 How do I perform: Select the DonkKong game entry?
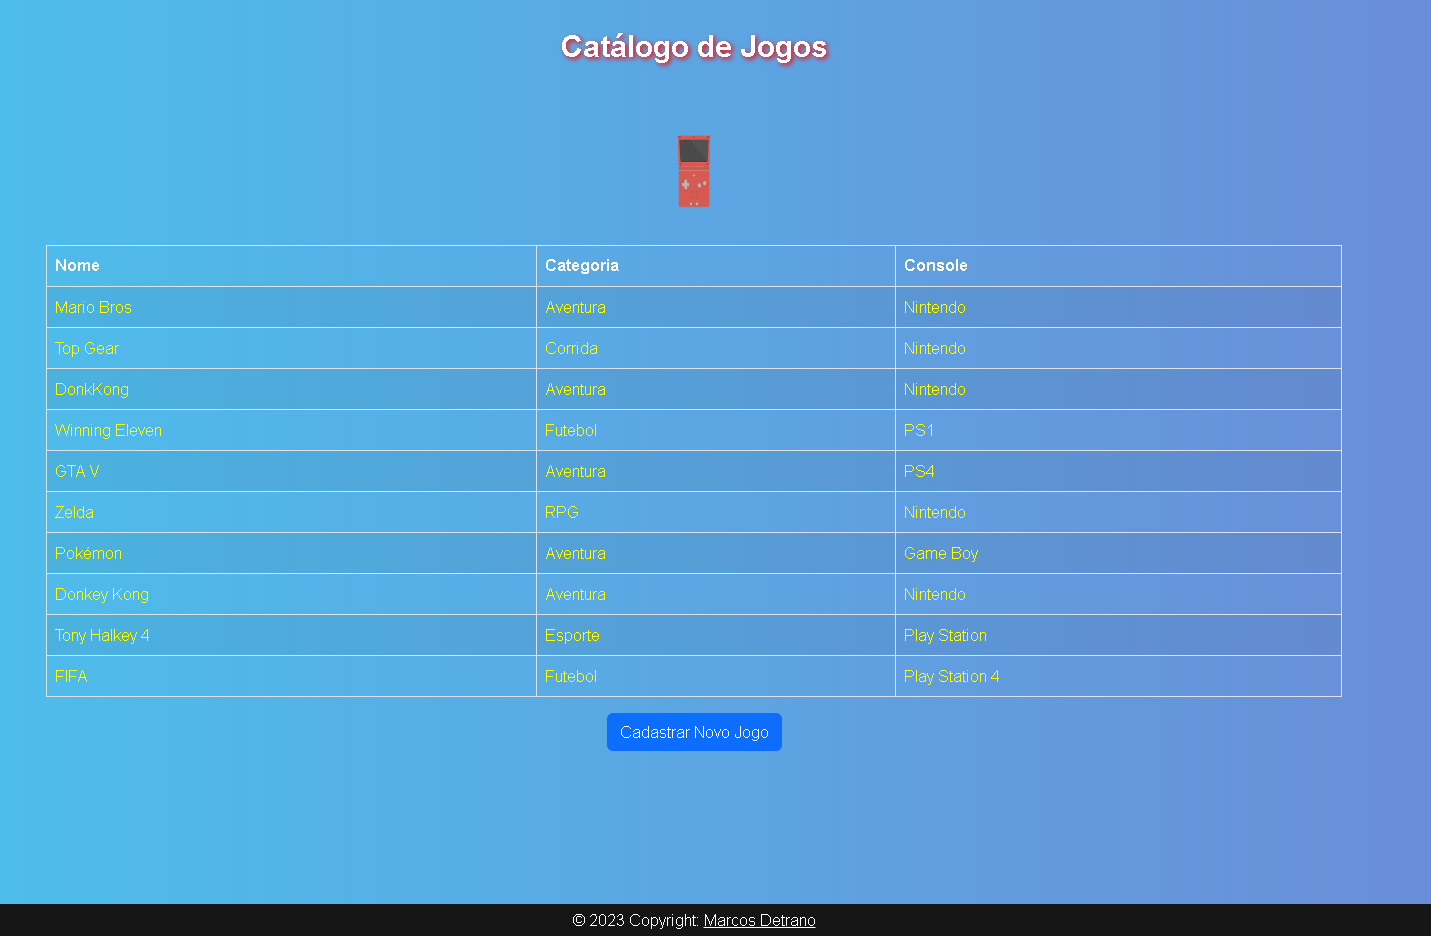91,389
